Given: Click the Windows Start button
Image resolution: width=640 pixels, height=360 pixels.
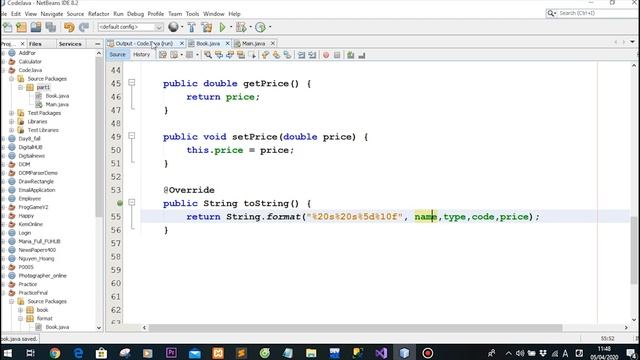Looking at the screenshot, I should tap(7, 353).
